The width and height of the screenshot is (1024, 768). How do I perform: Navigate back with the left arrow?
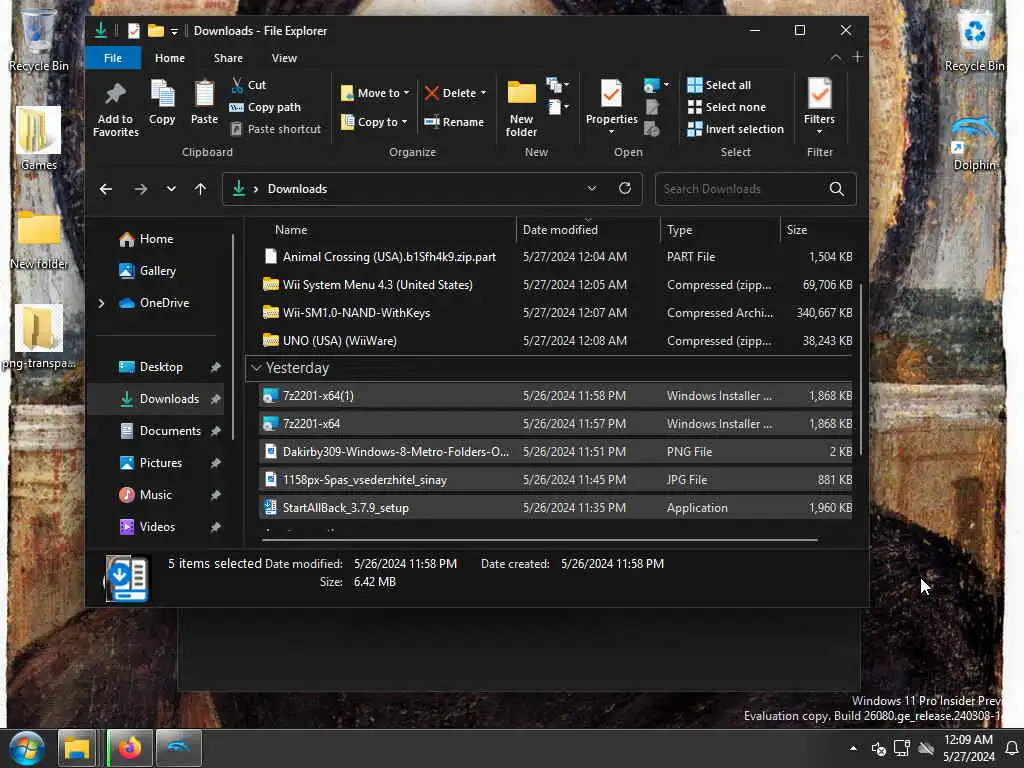(x=106, y=189)
